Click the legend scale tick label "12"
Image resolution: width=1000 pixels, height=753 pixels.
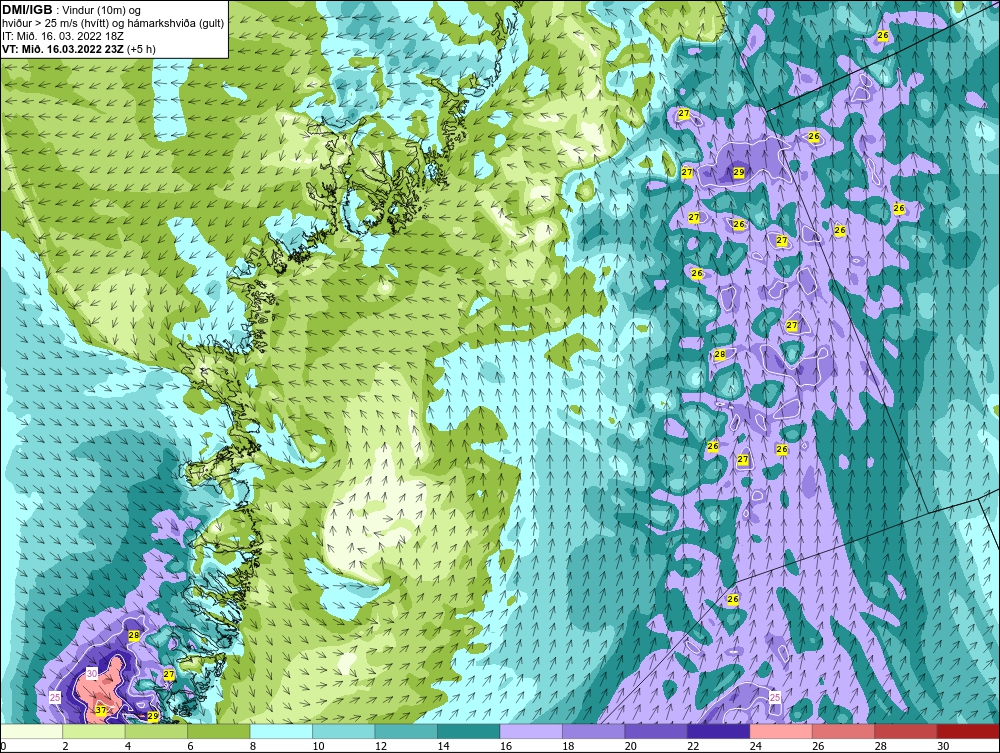pos(381,746)
